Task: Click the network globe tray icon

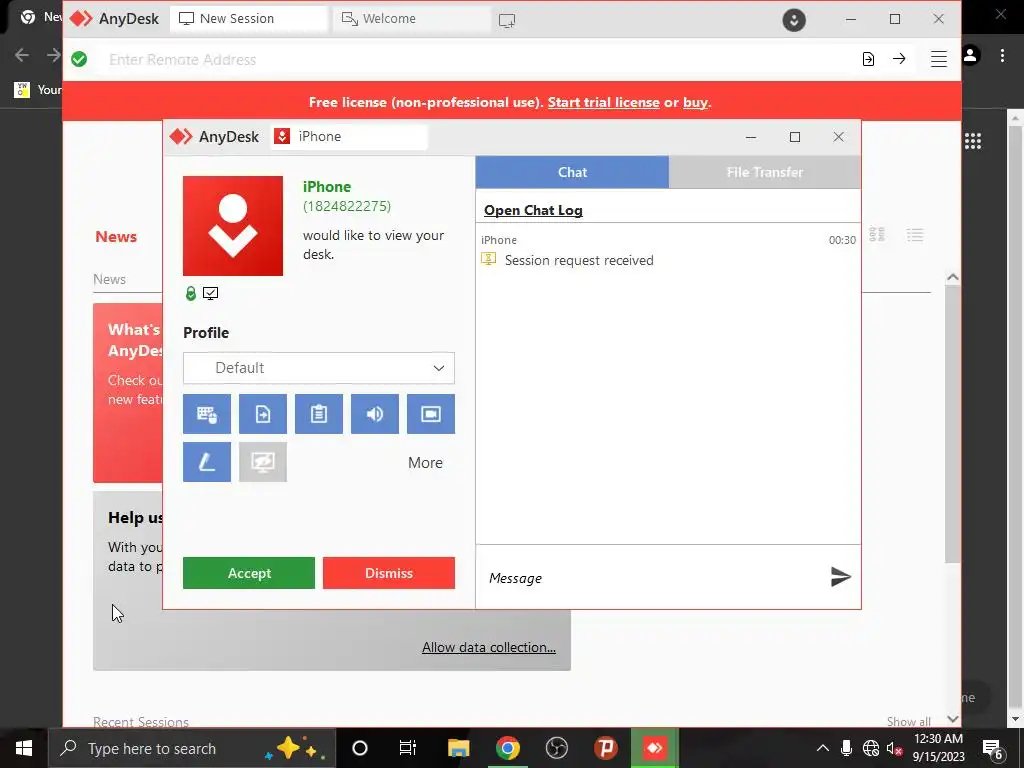Action: point(871,748)
